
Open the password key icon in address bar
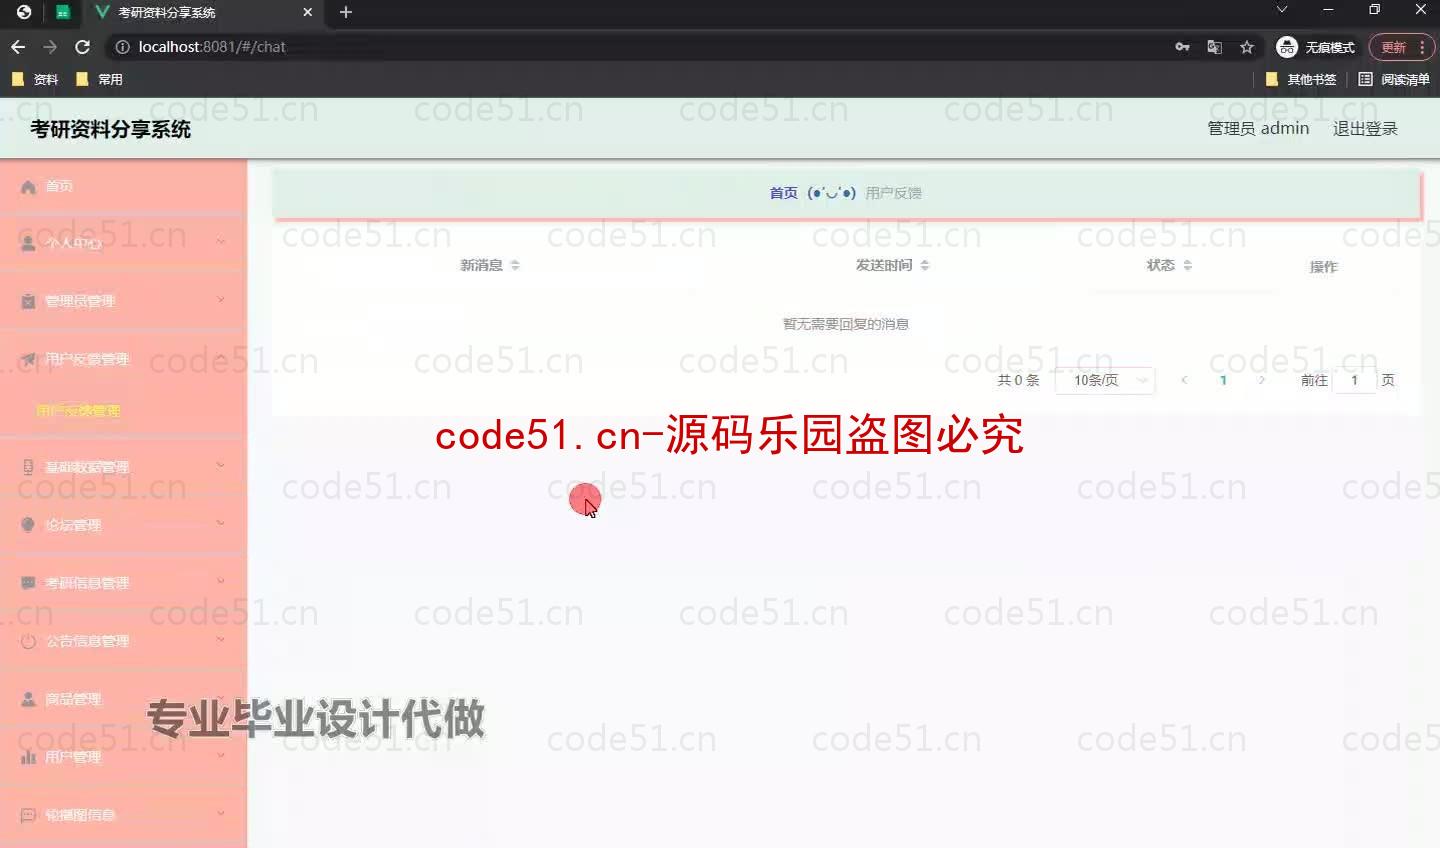1182,47
